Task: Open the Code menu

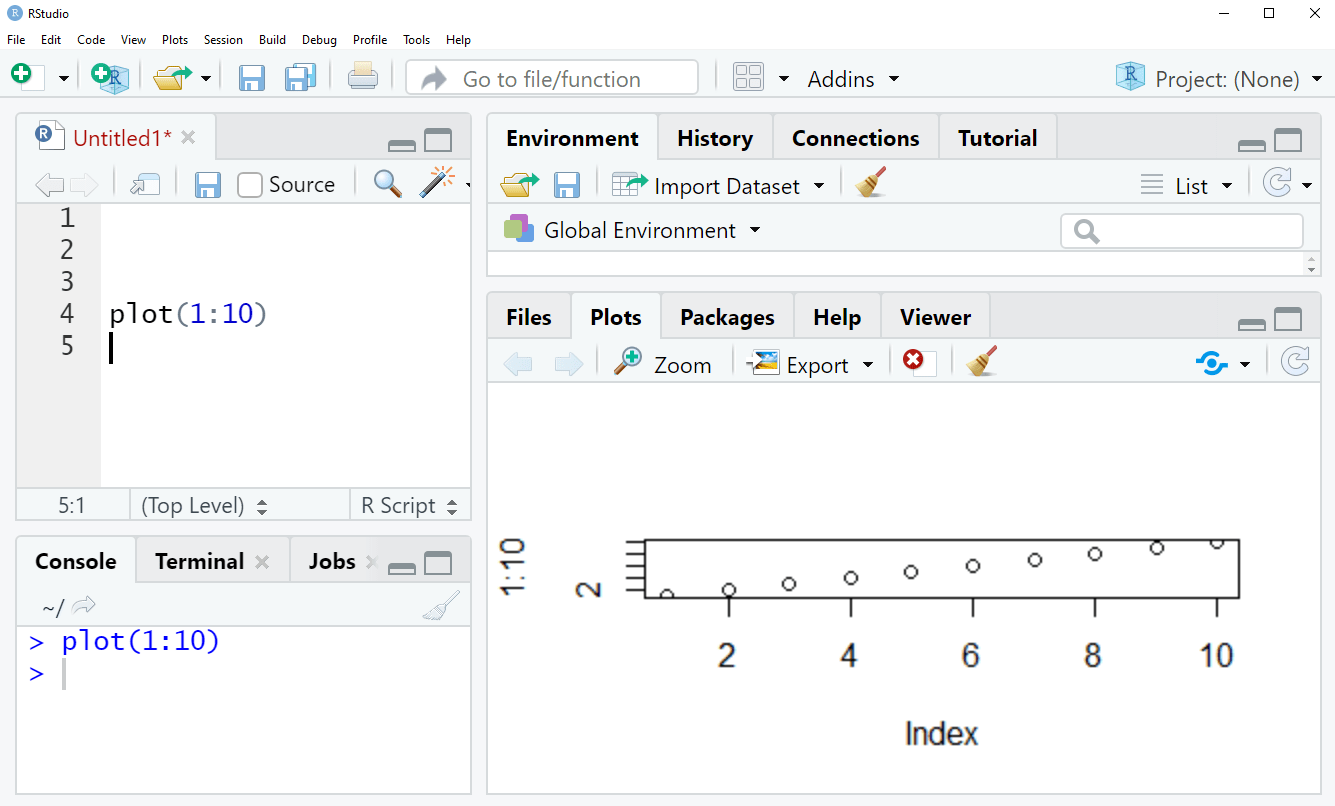Action: coord(91,40)
